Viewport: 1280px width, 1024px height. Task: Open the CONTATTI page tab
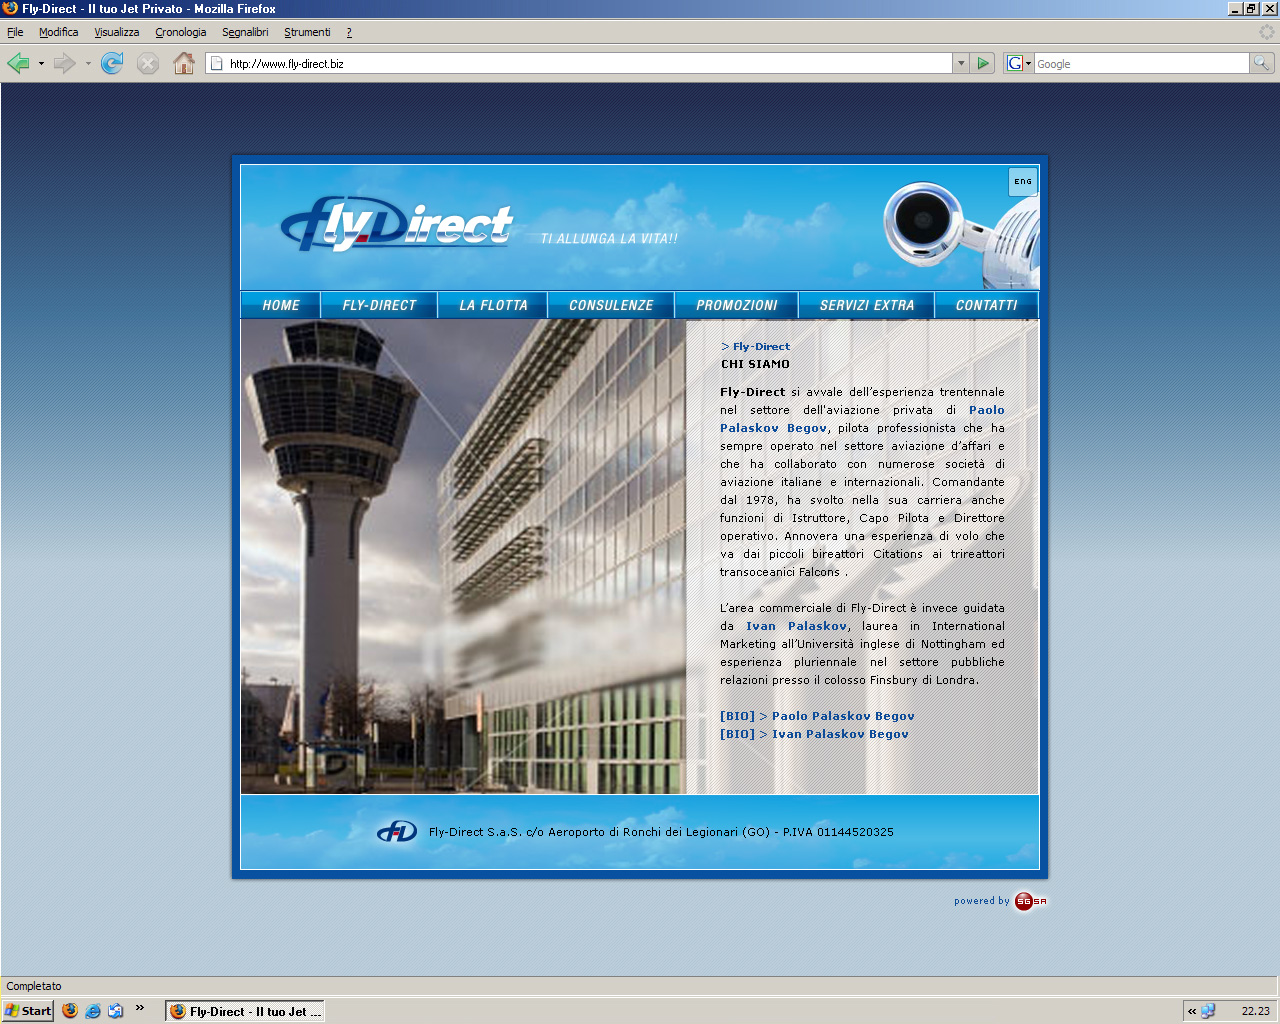pos(986,305)
